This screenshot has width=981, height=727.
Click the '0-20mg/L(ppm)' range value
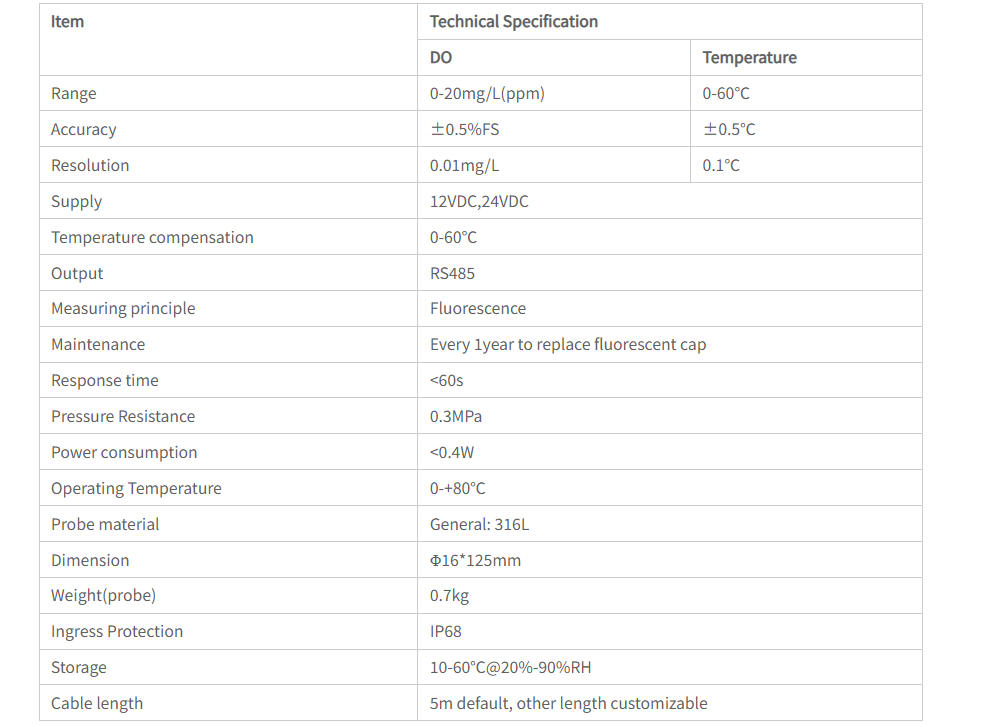[x=487, y=94]
